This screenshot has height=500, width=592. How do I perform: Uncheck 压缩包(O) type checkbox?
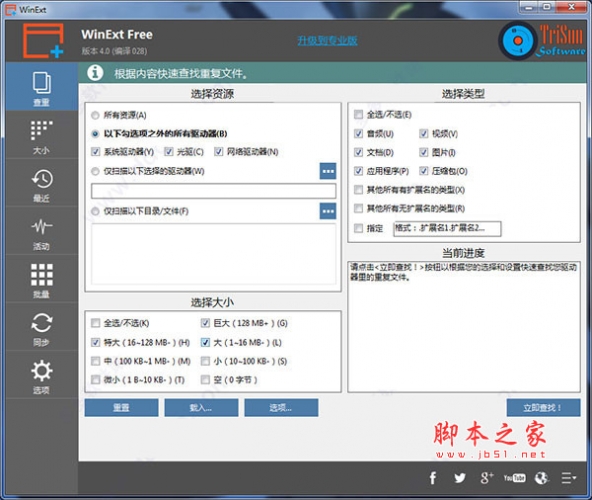pos(424,171)
